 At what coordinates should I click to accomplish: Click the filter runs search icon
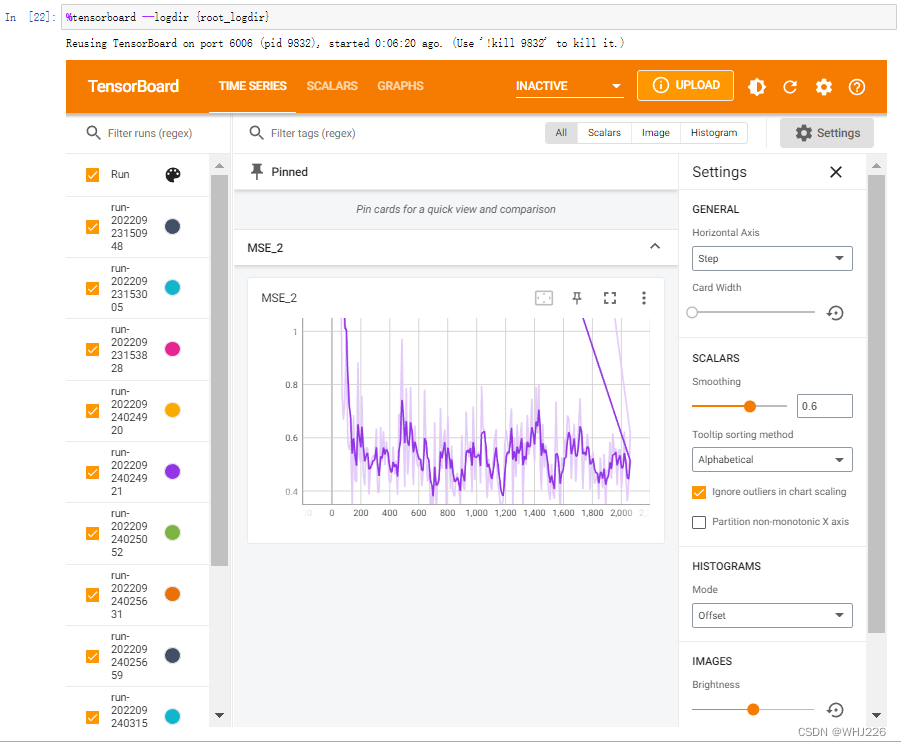click(93, 133)
